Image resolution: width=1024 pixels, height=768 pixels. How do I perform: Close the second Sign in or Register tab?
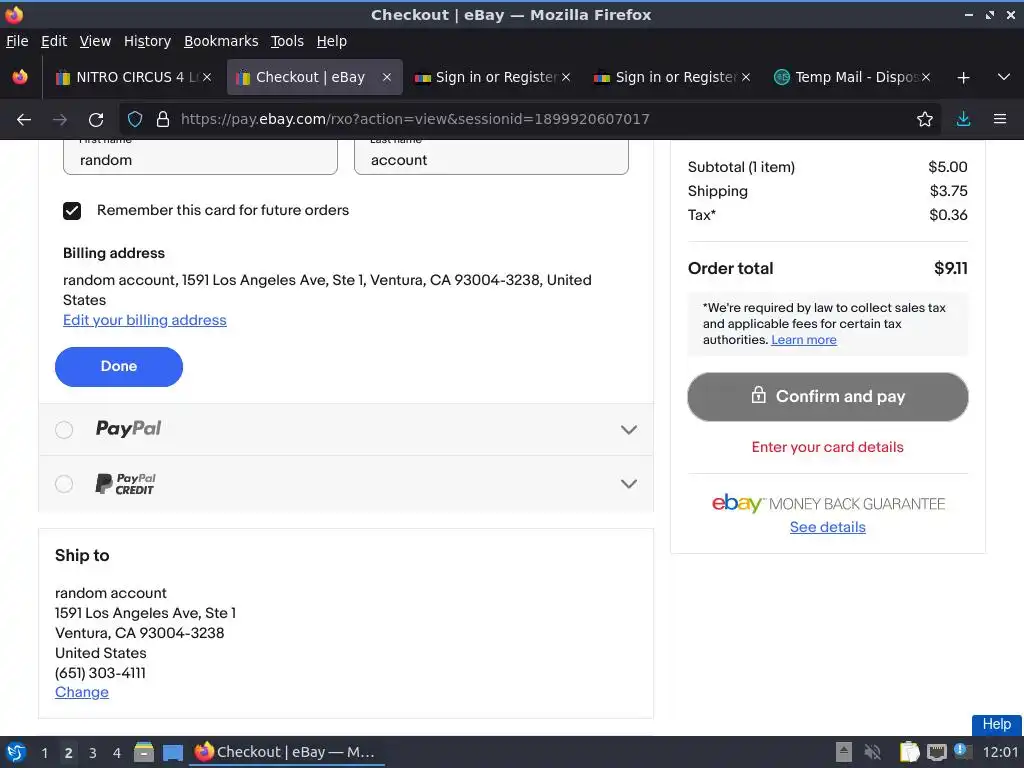pyautogui.click(x=746, y=77)
